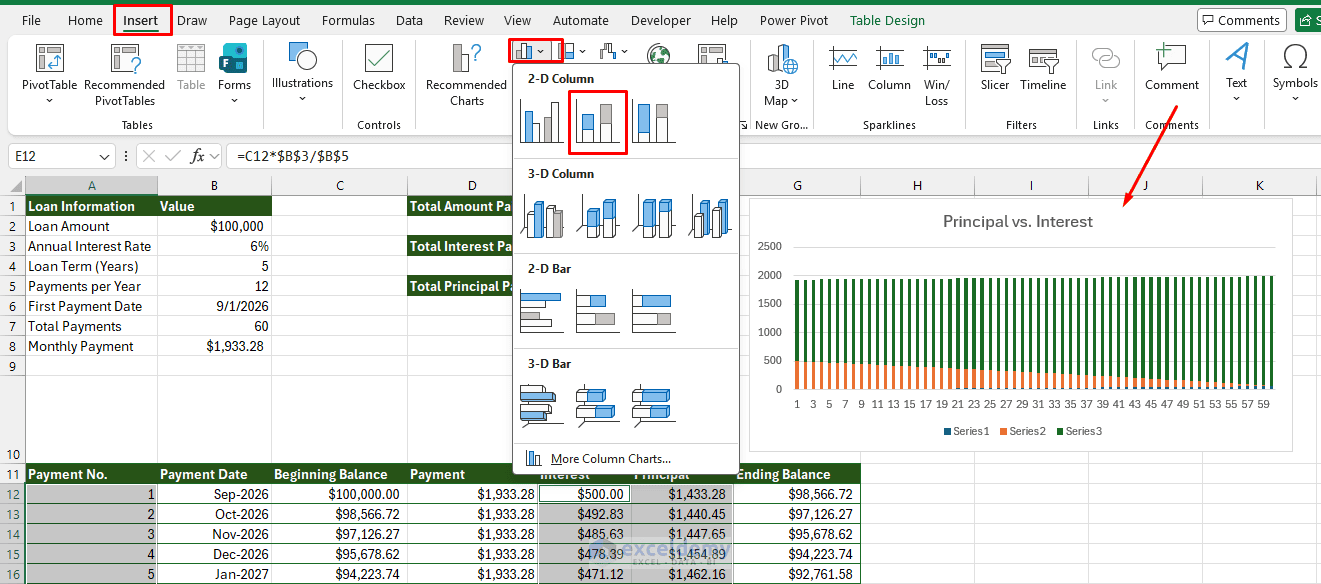Pick the 2-D 100% Stacked Bar chart

[654, 311]
